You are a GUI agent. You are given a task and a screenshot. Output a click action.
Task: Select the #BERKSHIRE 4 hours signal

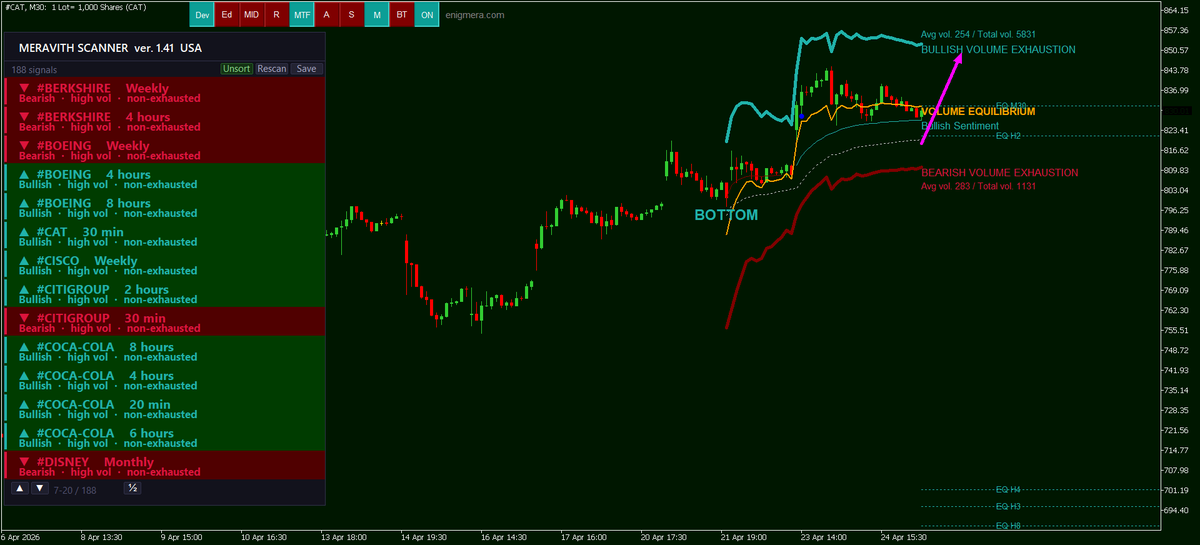point(165,121)
